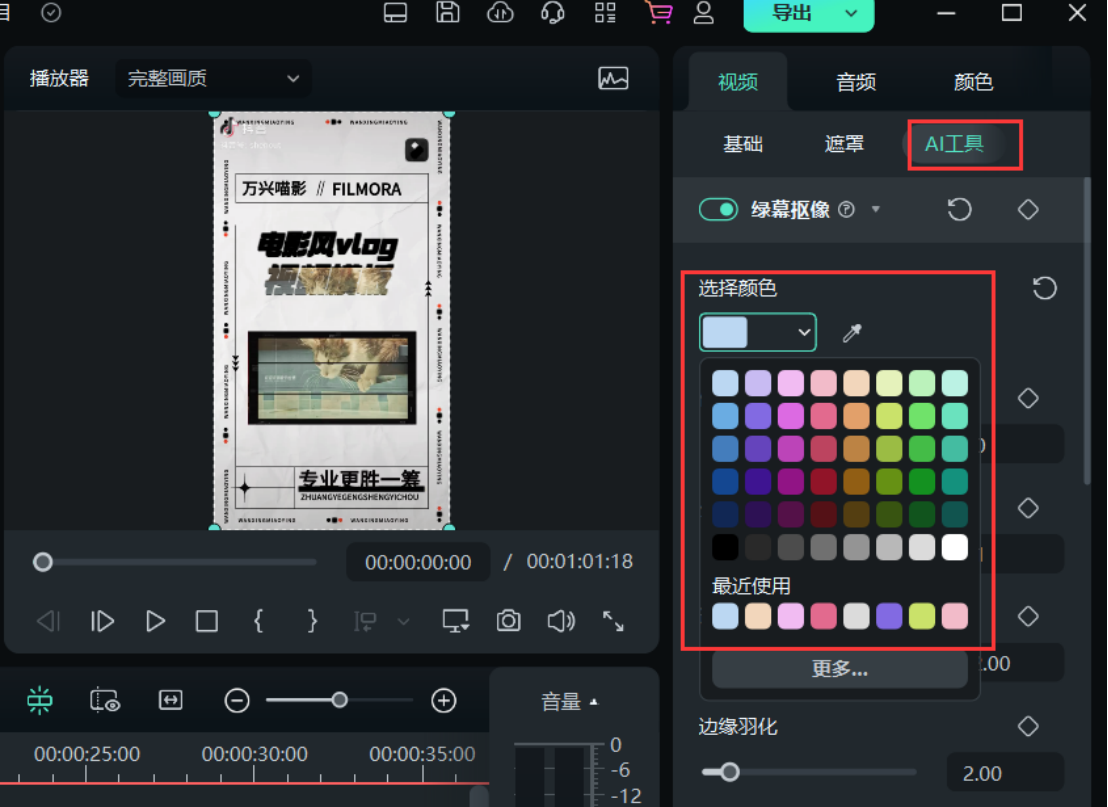Open the AI工具 sub-tab
Image resolution: width=1108 pixels, height=807 pixels.
[954, 144]
